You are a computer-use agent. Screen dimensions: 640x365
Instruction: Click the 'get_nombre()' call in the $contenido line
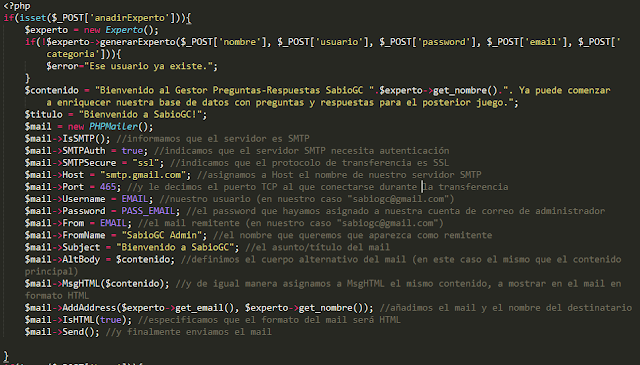(x=465, y=90)
